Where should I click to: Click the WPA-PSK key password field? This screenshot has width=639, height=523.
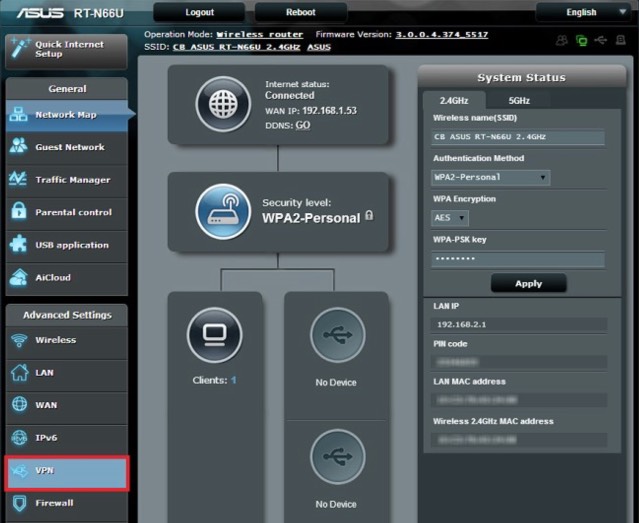(x=518, y=259)
